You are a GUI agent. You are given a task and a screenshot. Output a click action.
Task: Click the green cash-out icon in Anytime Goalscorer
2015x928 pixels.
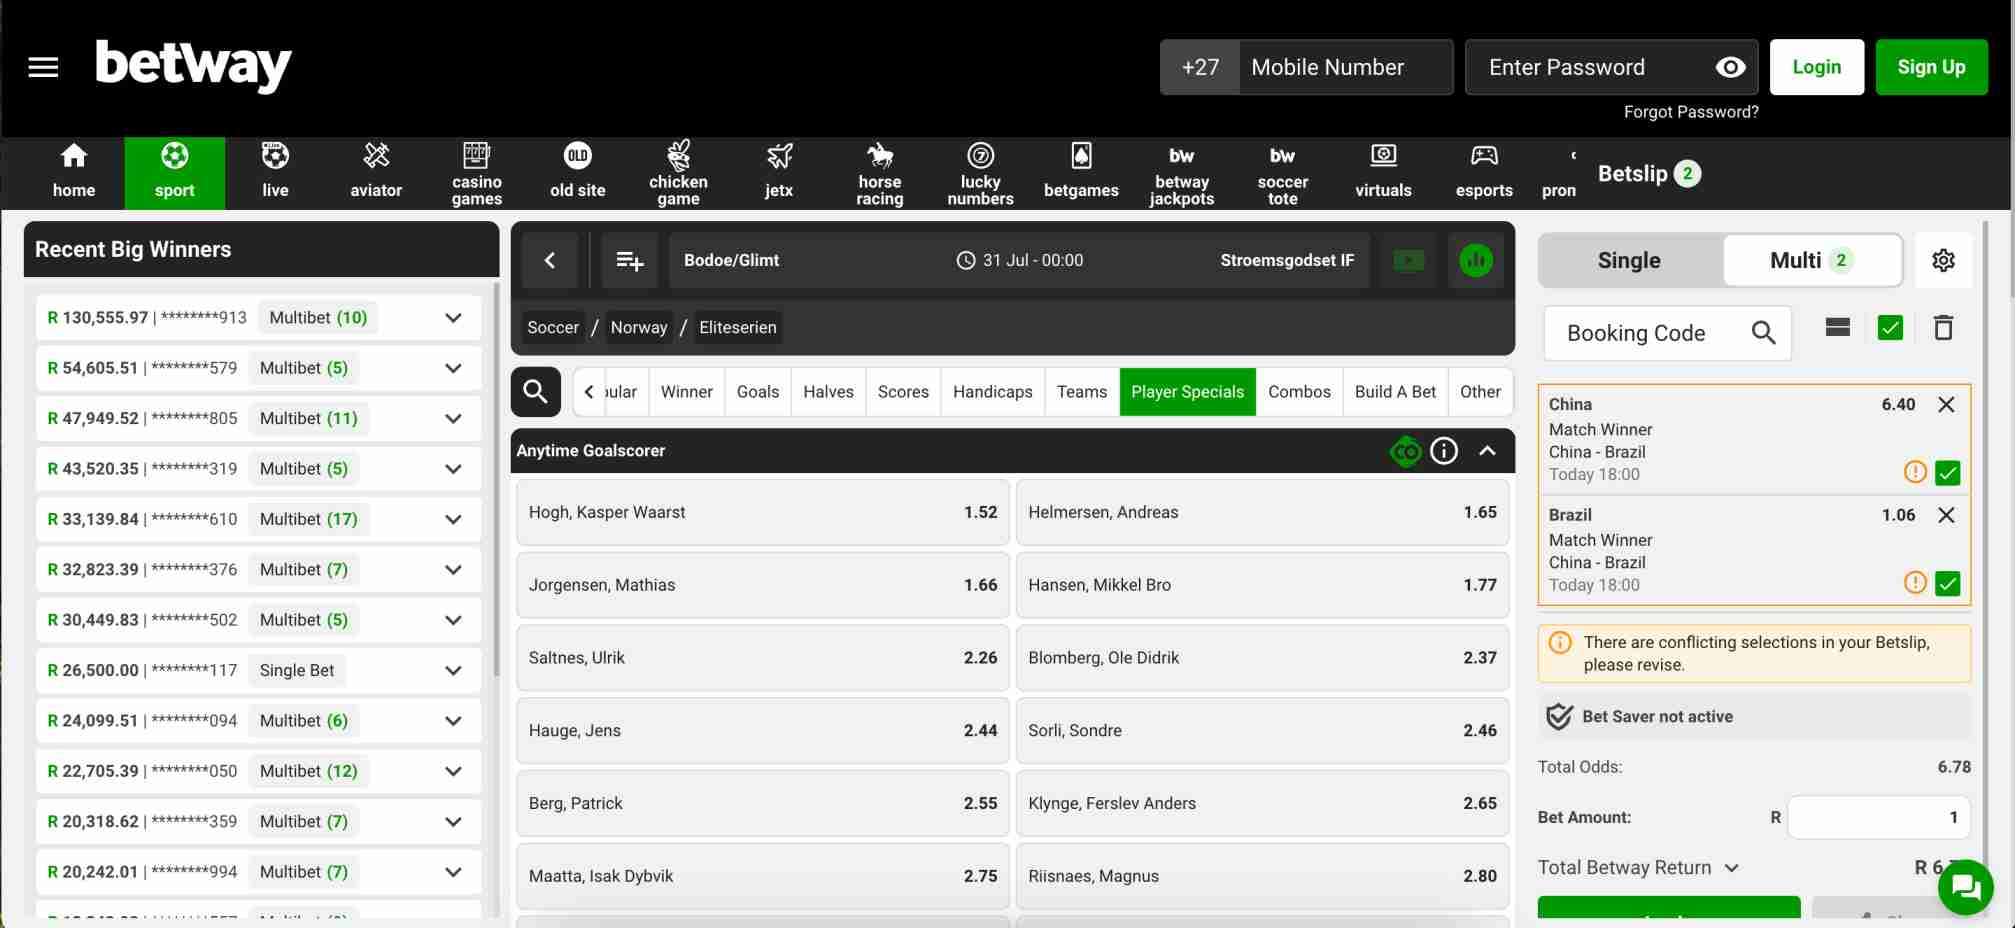coord(1406,451)
